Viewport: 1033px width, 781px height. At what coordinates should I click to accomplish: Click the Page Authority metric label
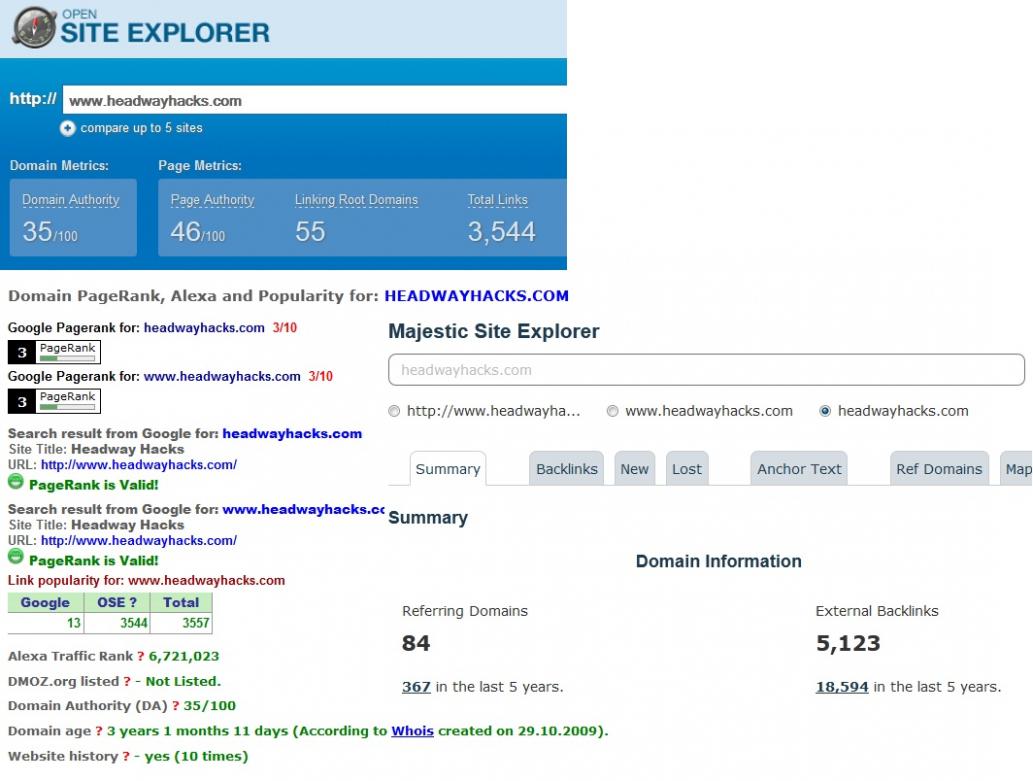tap(212, 200)
